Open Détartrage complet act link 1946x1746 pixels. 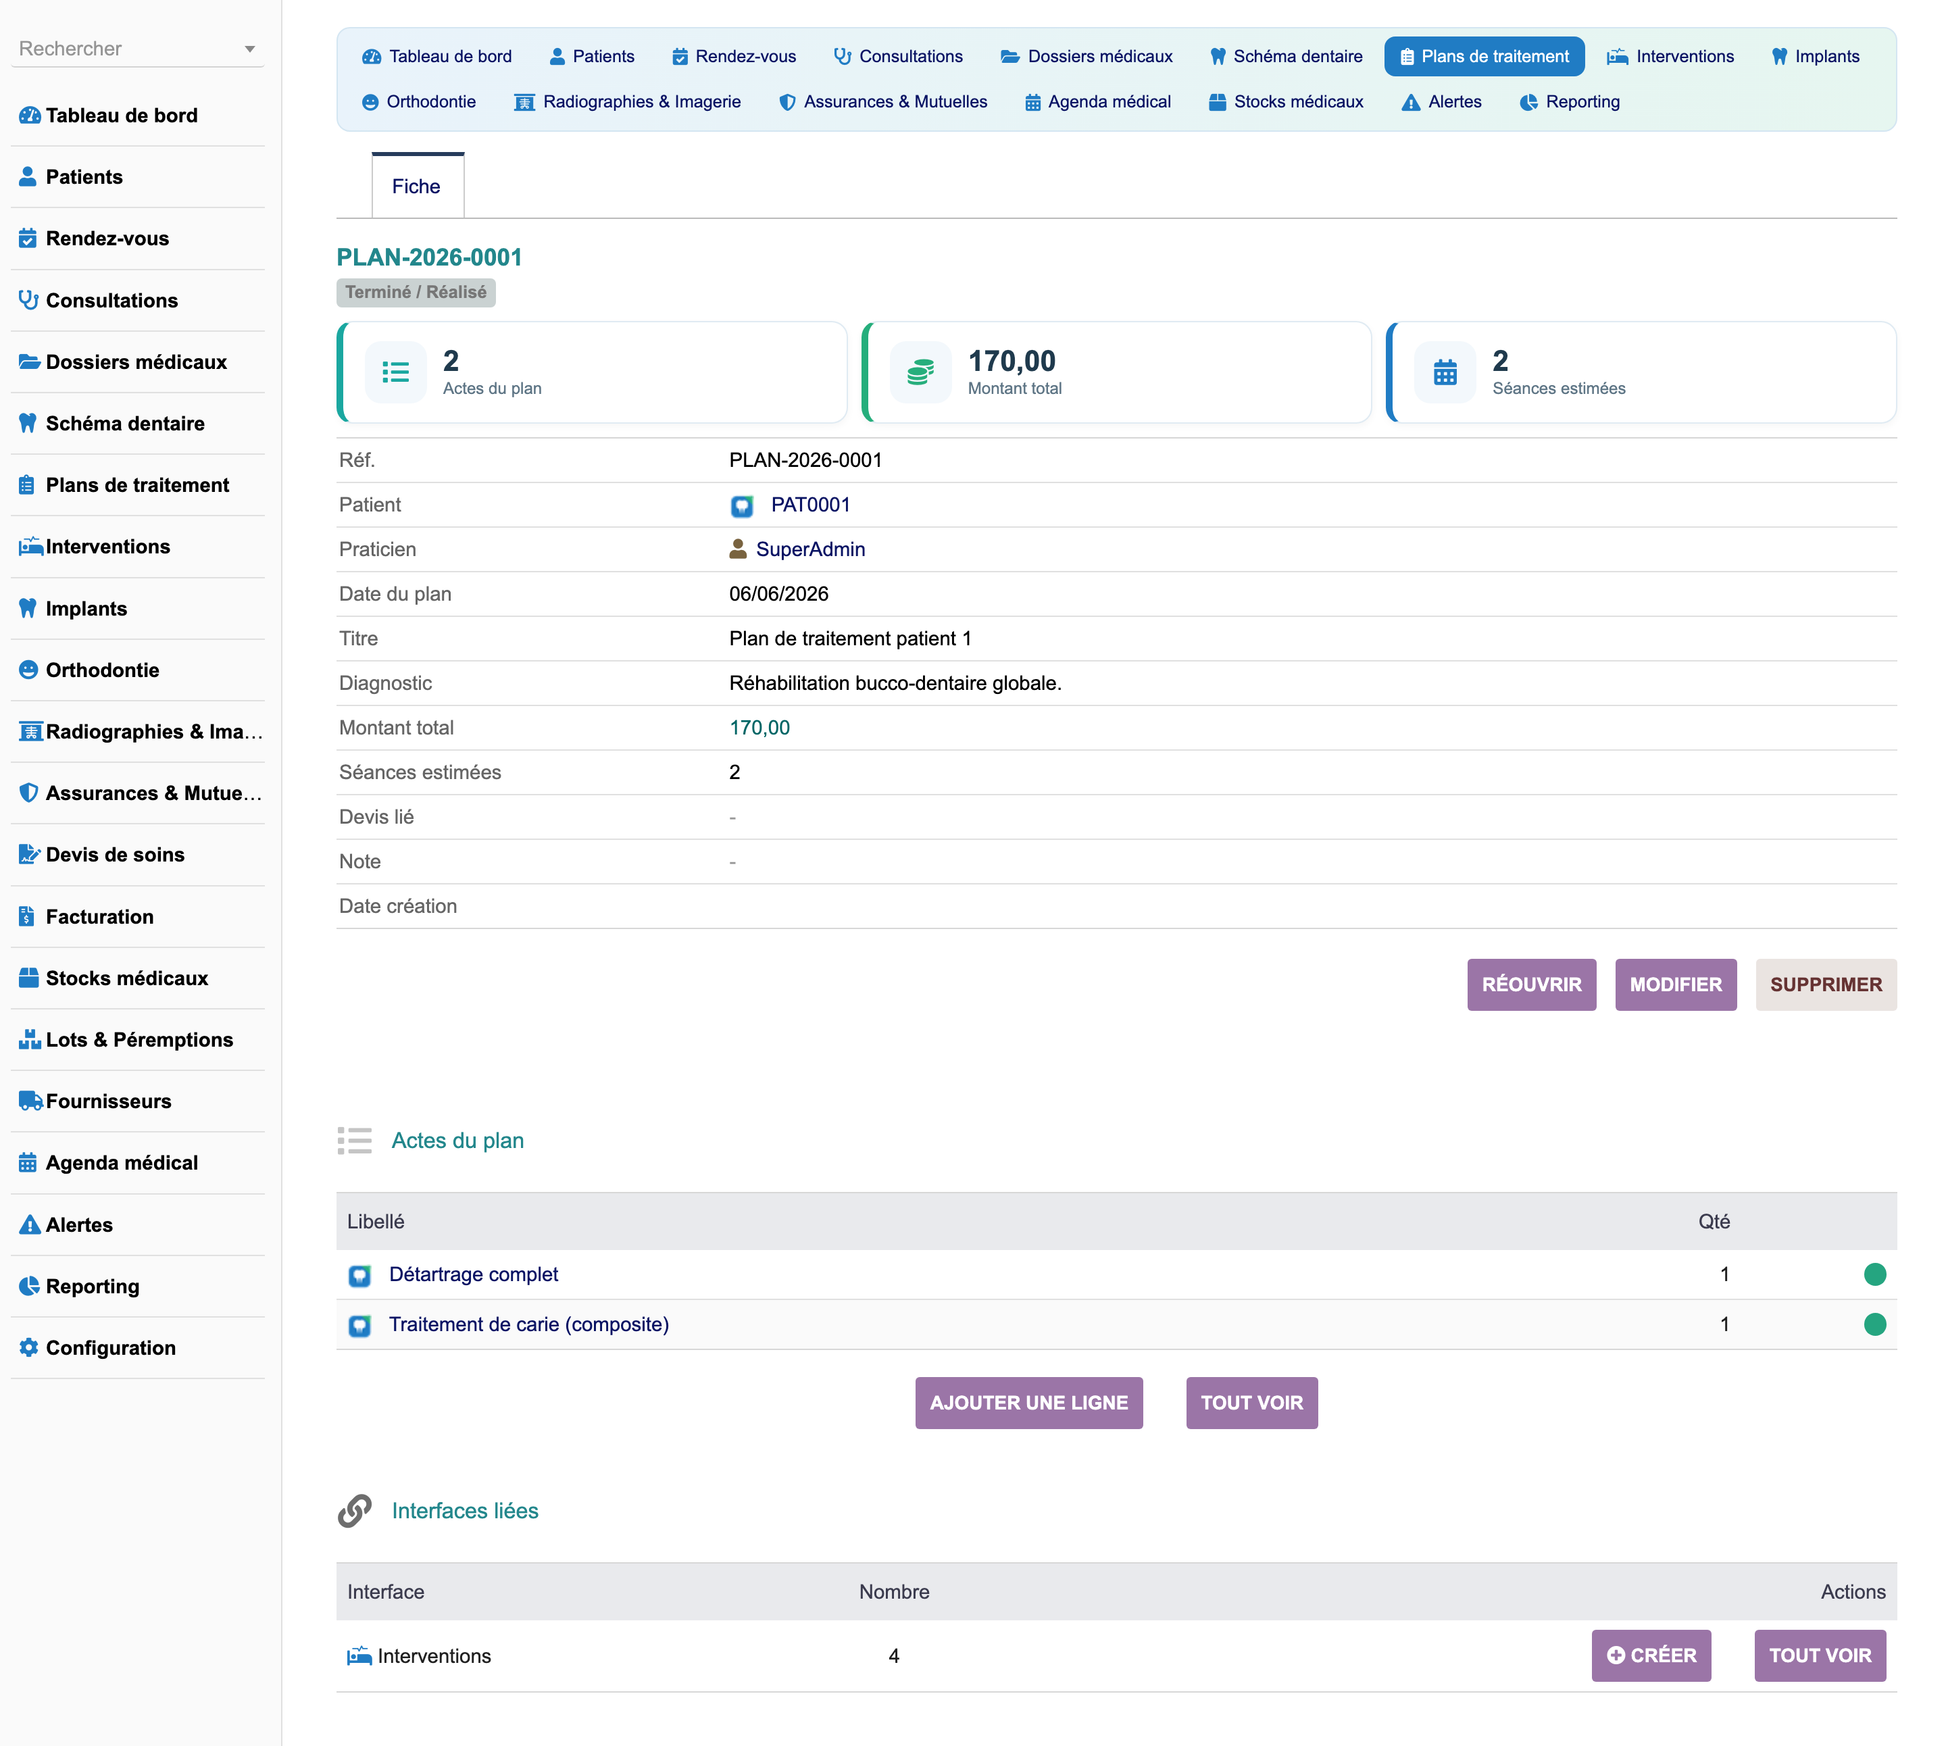[x=473, y=1274]
